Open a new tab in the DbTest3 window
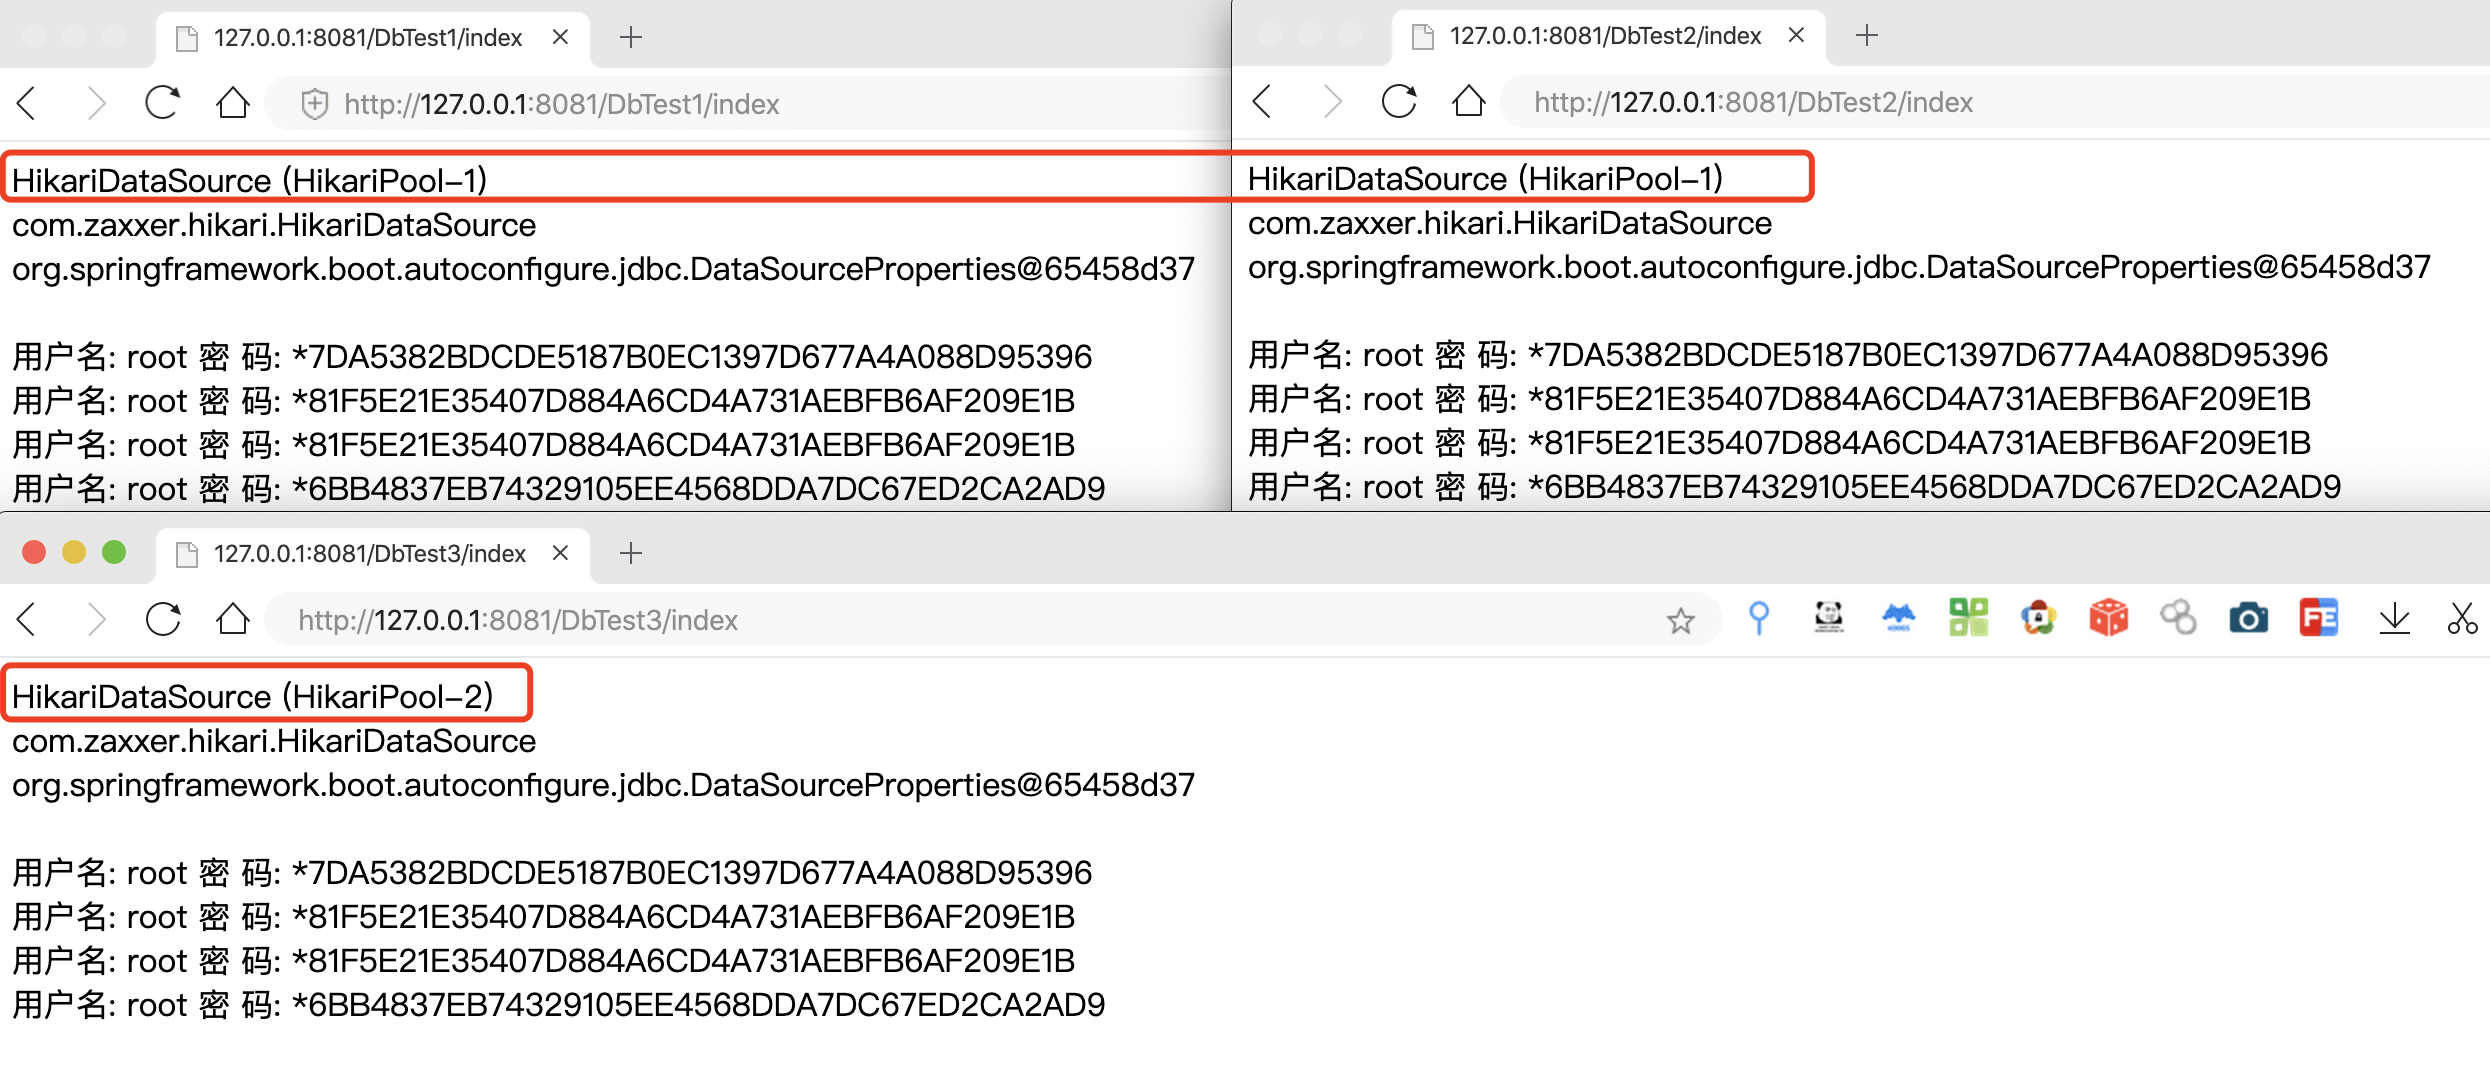This screenshot has height=1082, width=2490. (630, 553)
